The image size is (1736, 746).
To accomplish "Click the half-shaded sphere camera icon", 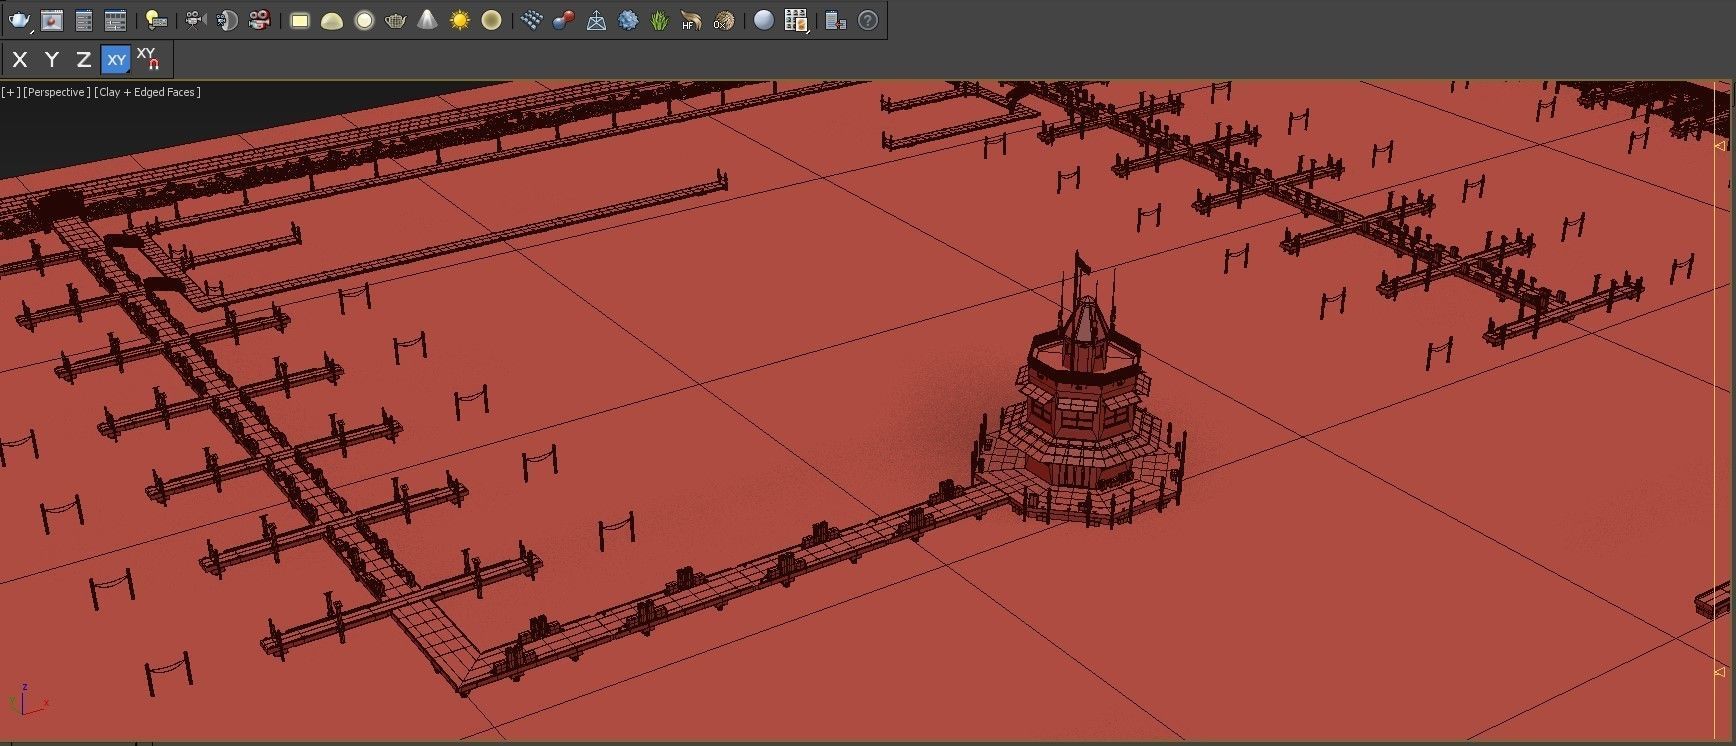I will pos(227,20).
